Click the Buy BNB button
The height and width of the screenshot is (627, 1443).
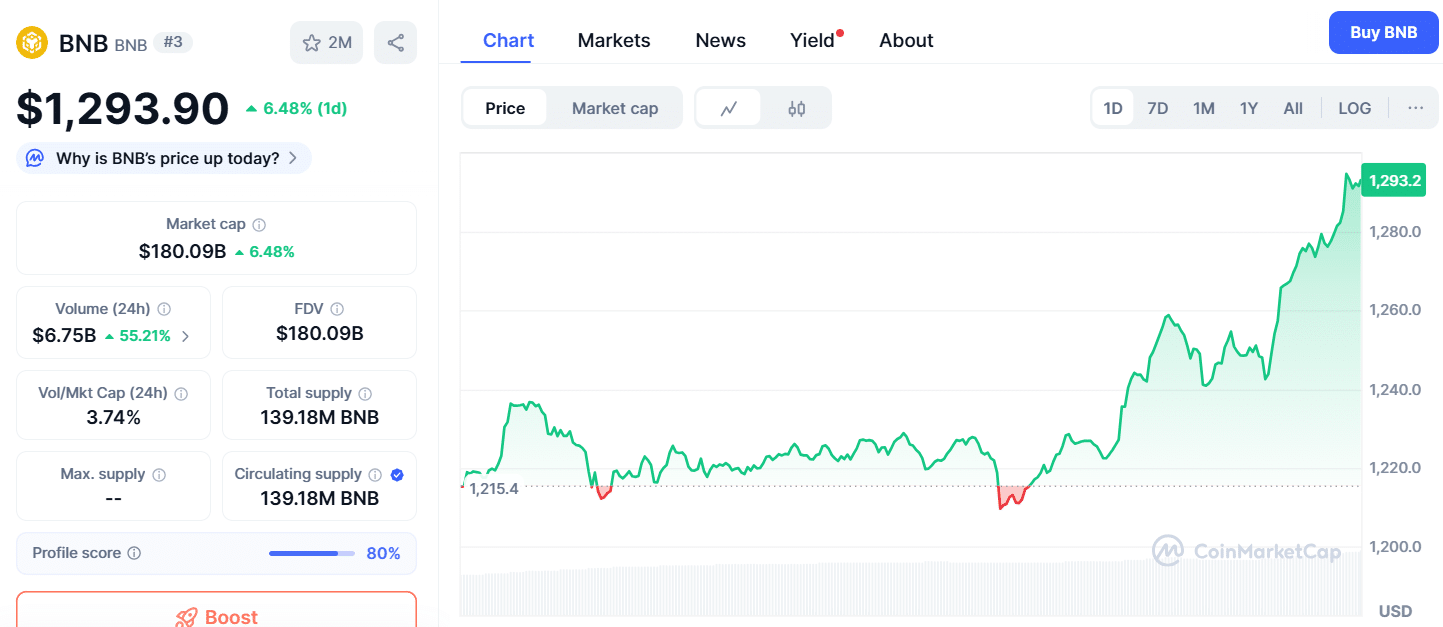coord(1383,32)
